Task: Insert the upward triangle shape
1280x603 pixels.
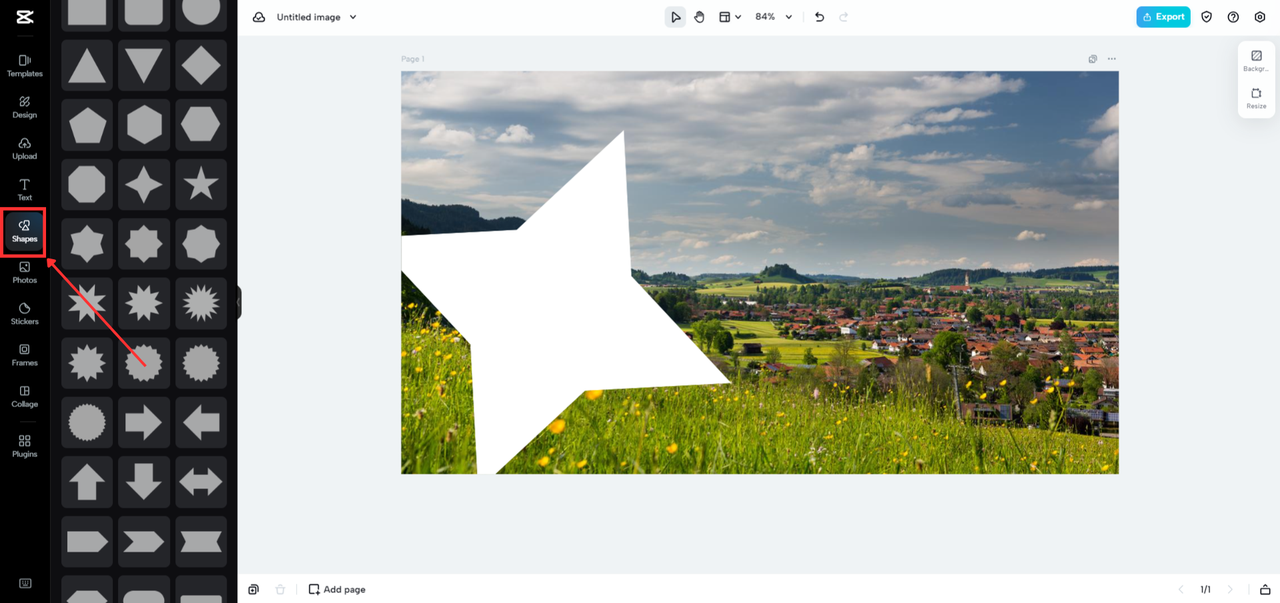Action: click(x=87, y=66)
